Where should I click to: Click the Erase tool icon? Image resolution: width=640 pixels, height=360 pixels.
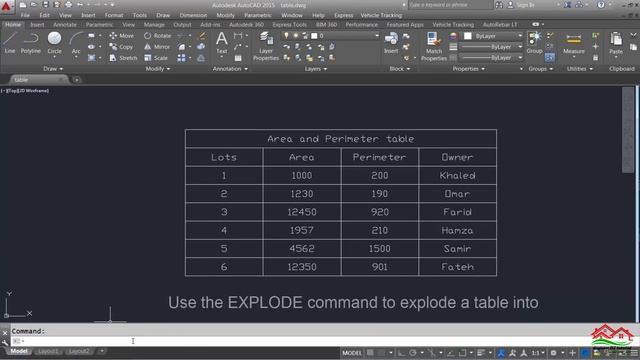pyautogui.click(x=202, y=36)
